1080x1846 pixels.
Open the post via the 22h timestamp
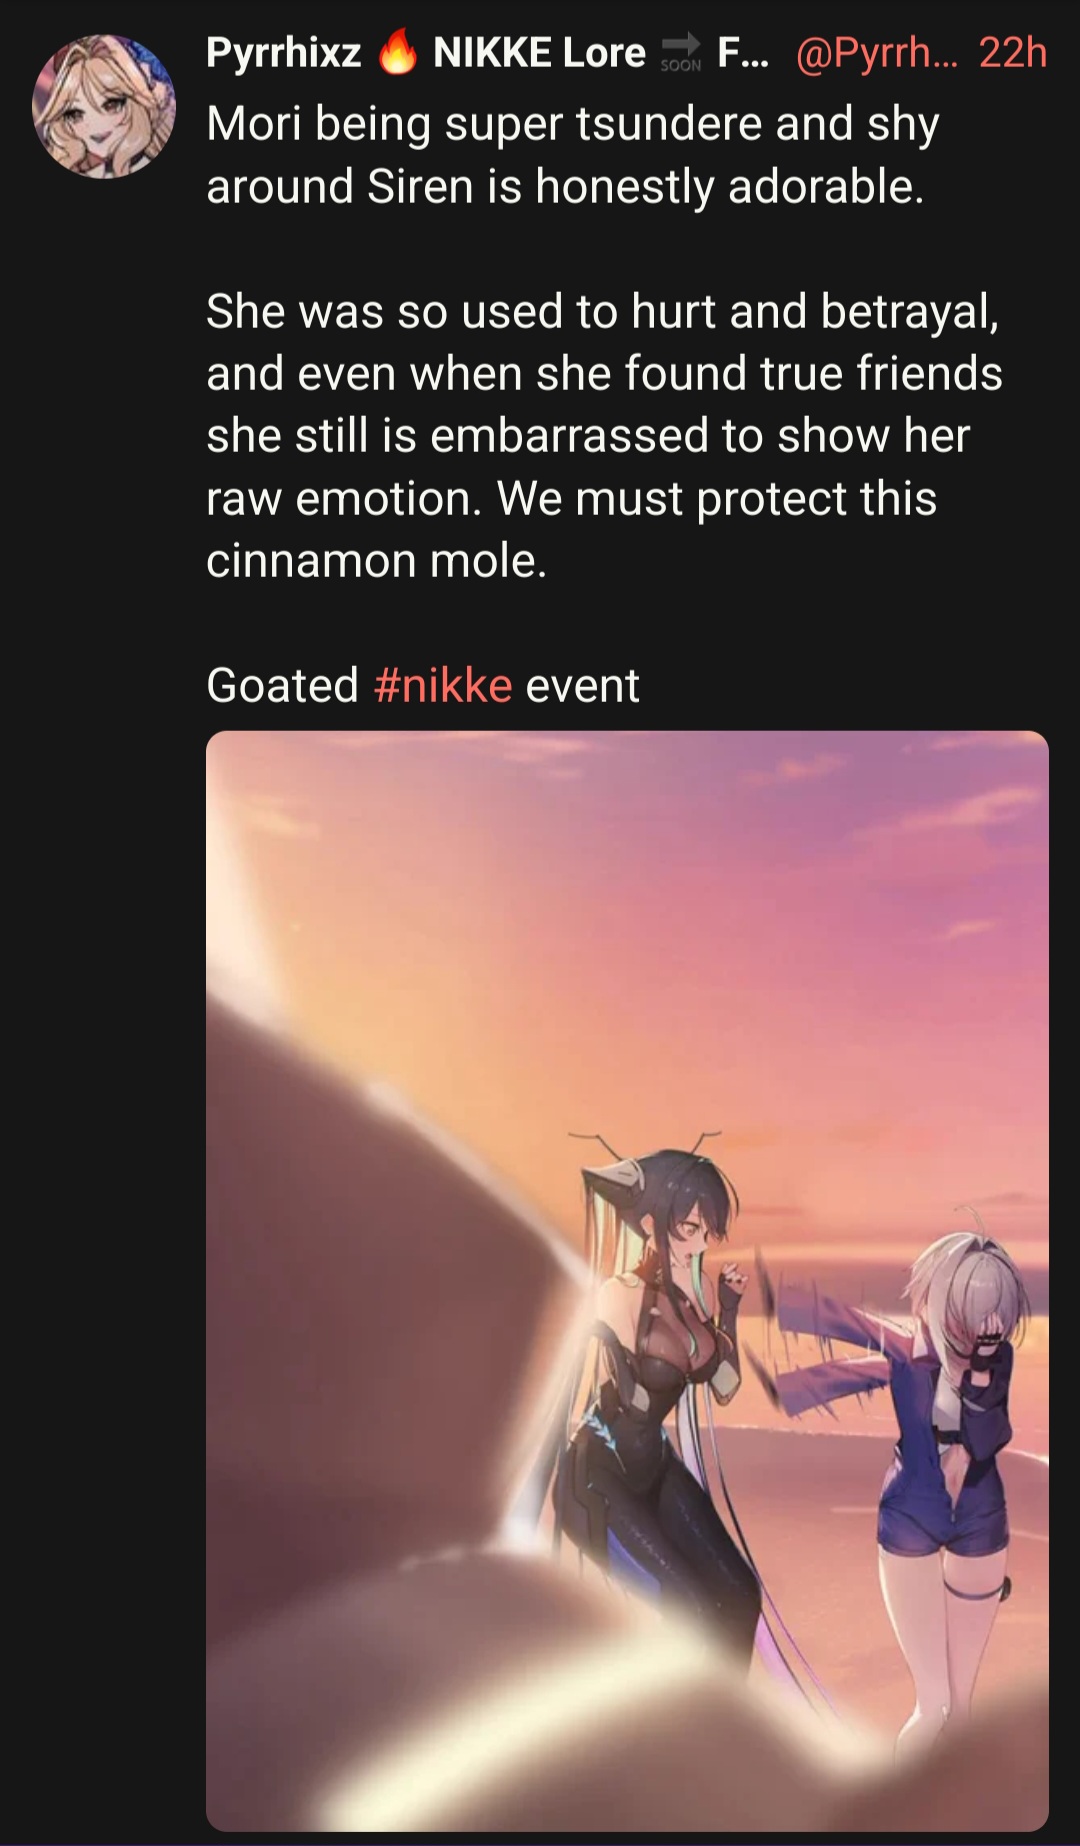pyautogui.click(x=1012, y=52)
